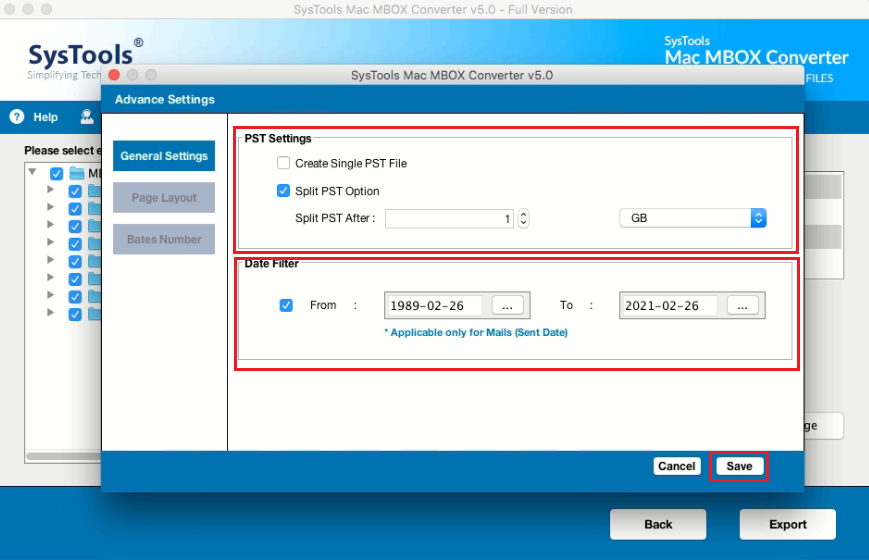Expand the last child folder in tree

50,313
